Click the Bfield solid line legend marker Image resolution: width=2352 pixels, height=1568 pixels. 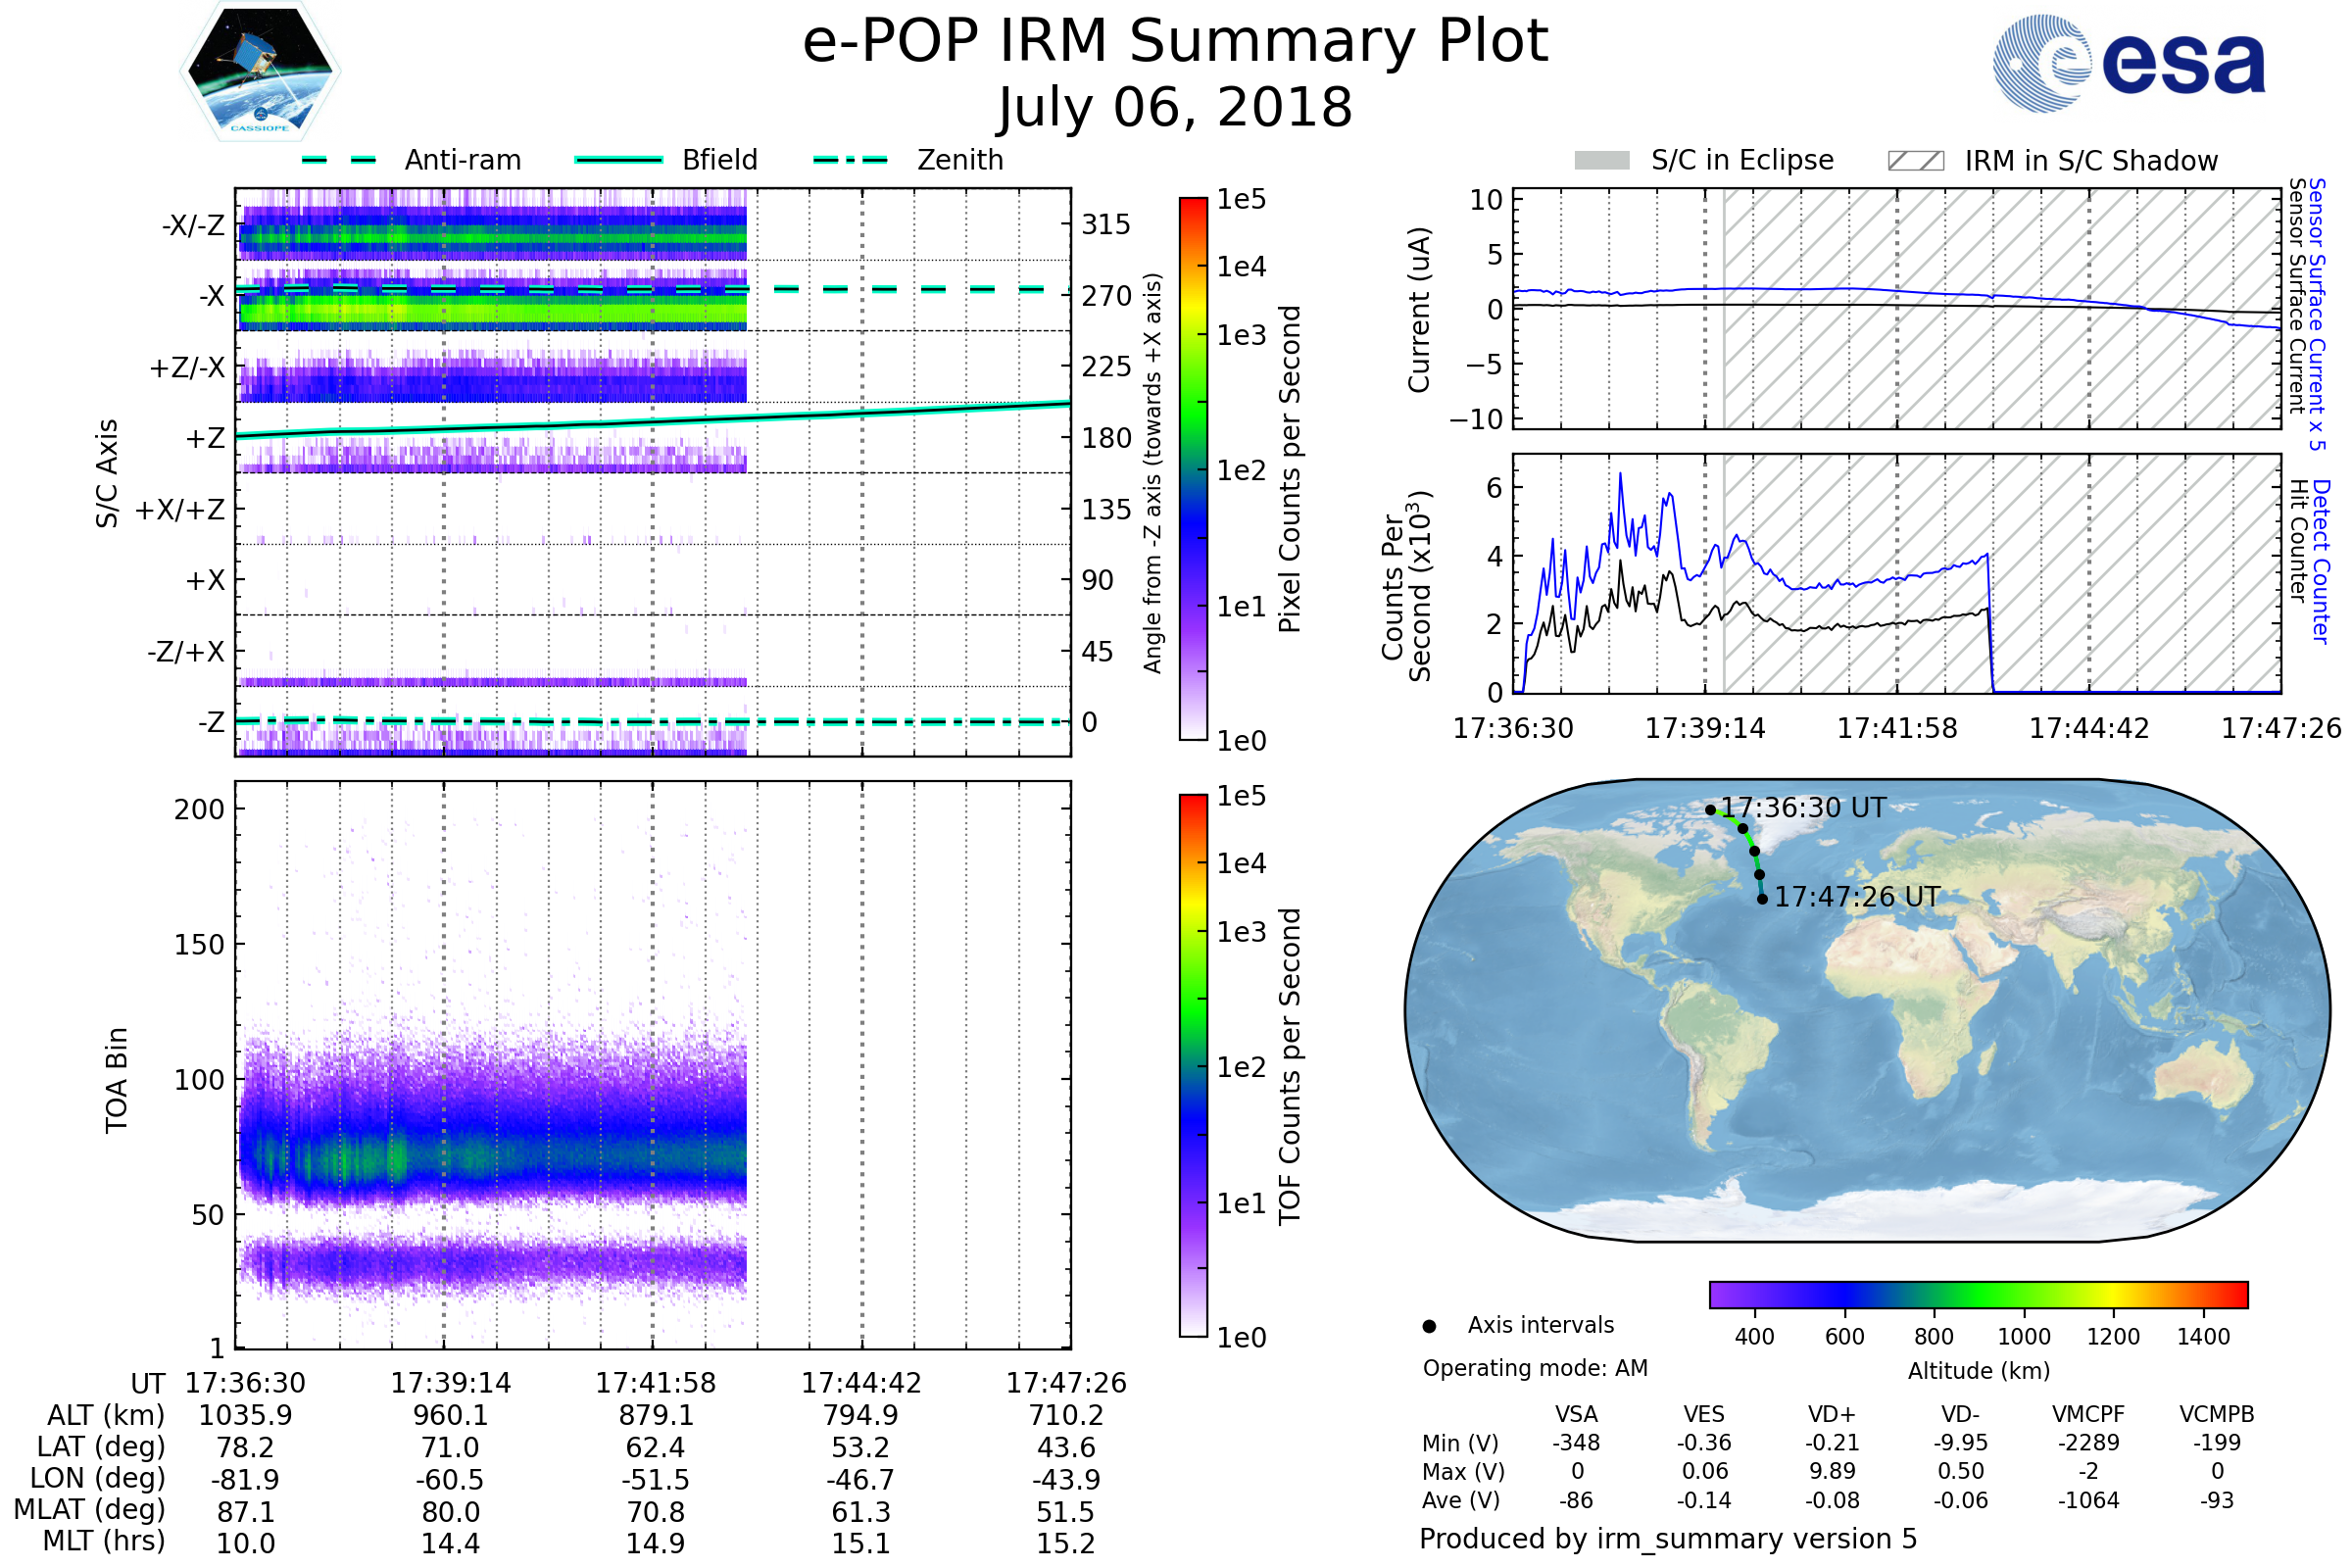pyautogui.click(x=618, y=160)
